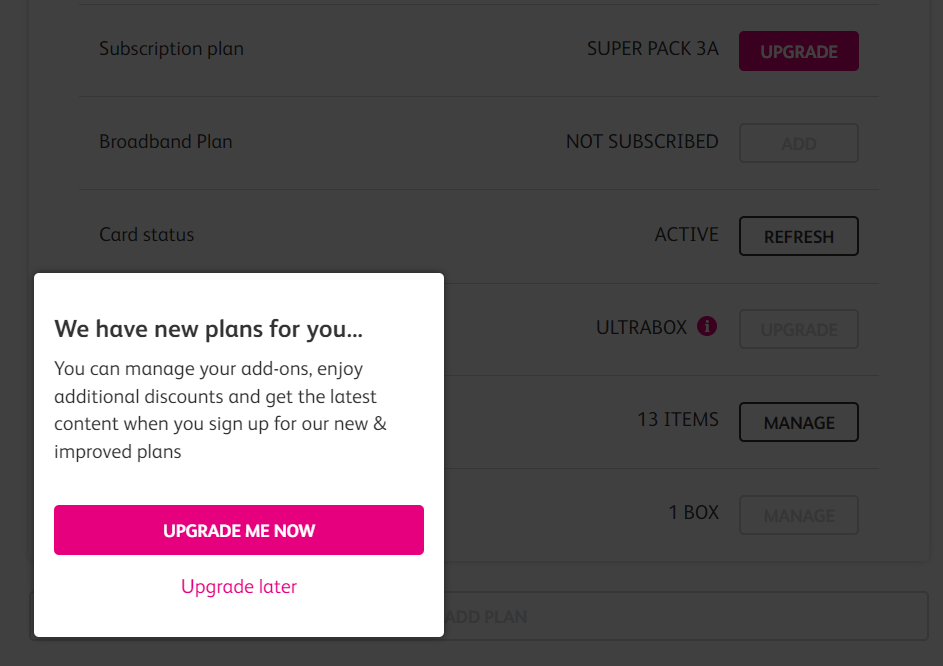This screenshot has height=666, width=943.
Task: Manage the 13 items
Action: point(798,422)
